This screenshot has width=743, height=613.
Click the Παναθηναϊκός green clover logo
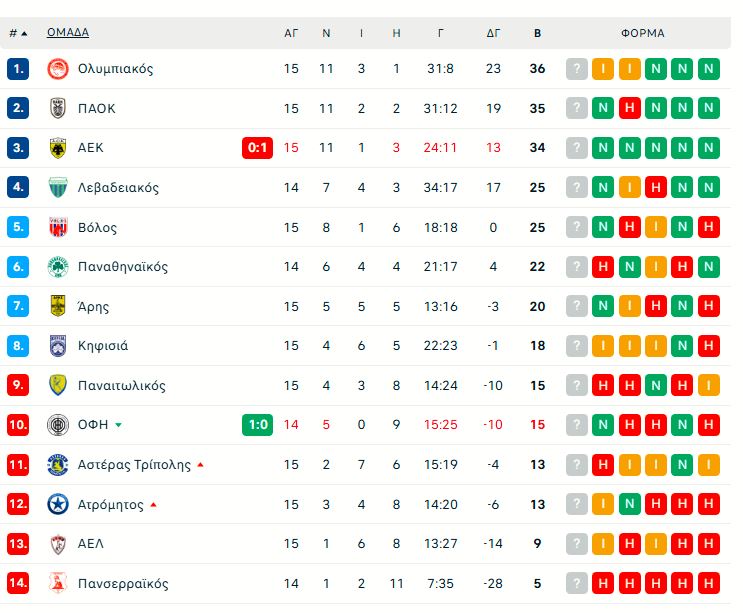[x=57, y=267]
